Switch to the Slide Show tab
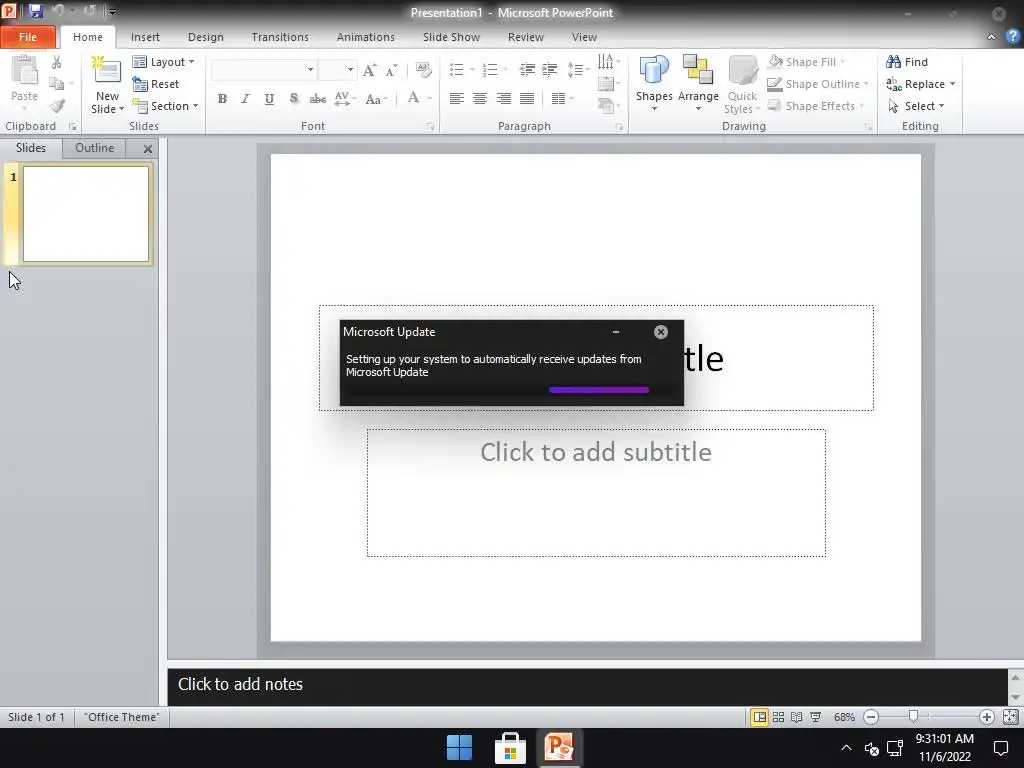Viewport: 1024px width, 768px height. click(x=451, y=37)
